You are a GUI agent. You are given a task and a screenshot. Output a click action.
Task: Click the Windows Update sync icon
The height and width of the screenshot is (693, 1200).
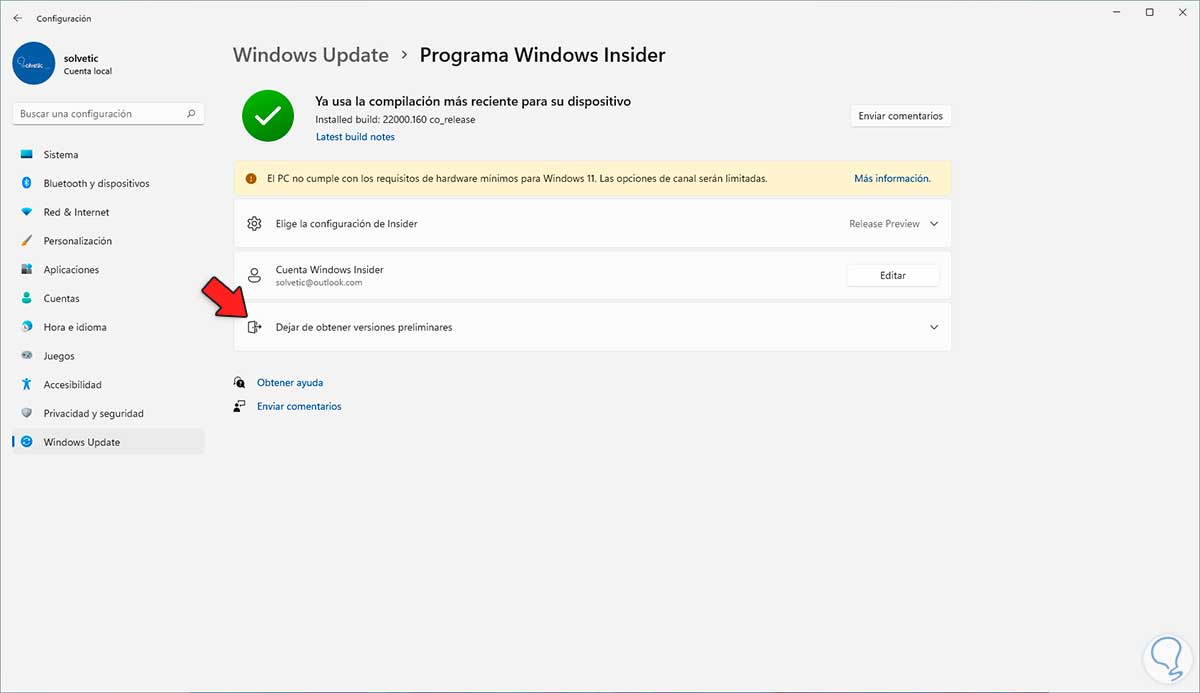coord(26,442)
